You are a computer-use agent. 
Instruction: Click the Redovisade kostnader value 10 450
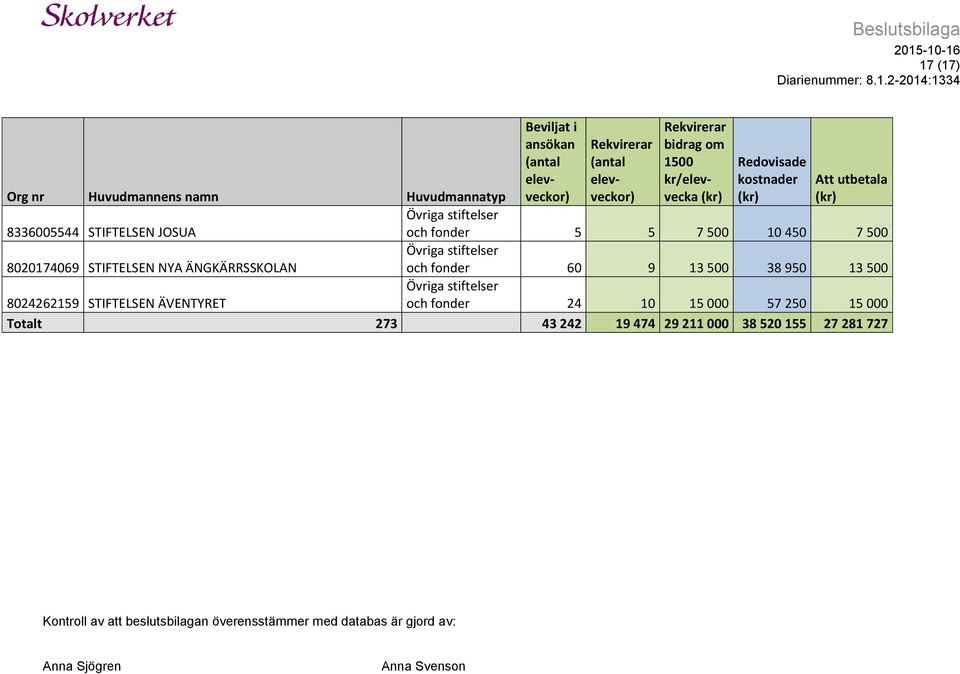click(786, 233)
